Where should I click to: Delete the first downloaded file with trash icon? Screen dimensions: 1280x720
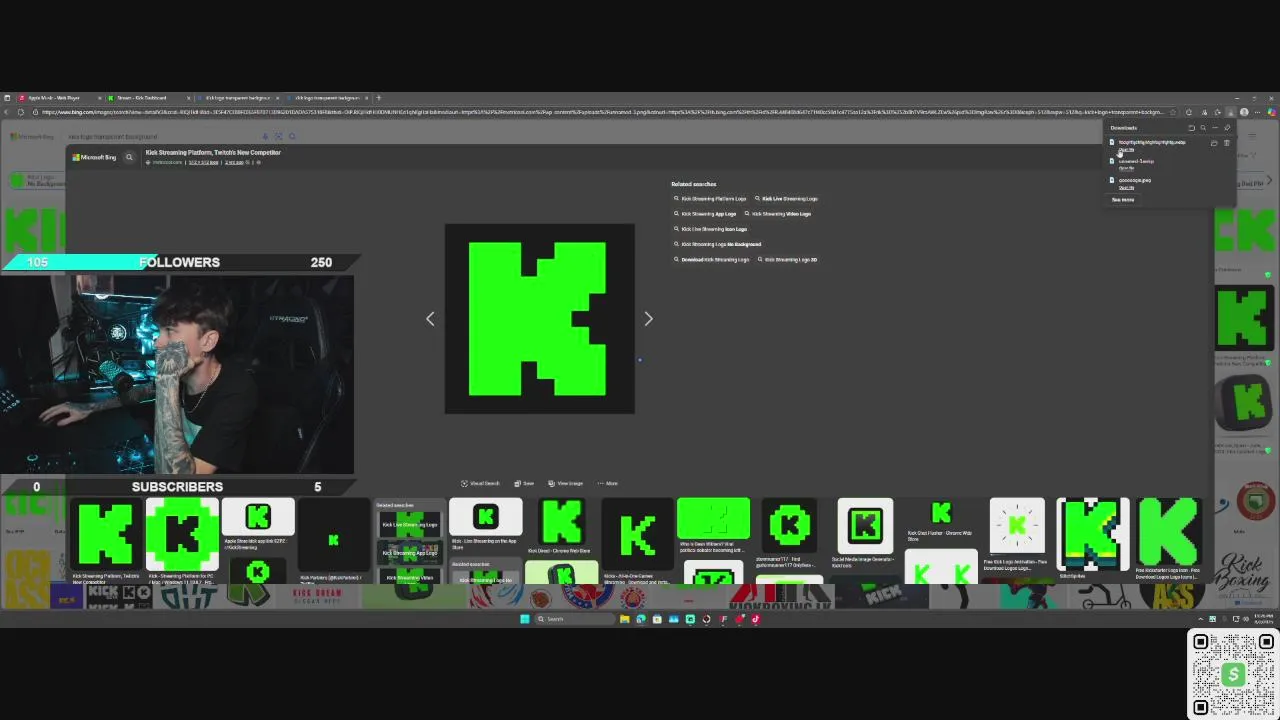1227,143
